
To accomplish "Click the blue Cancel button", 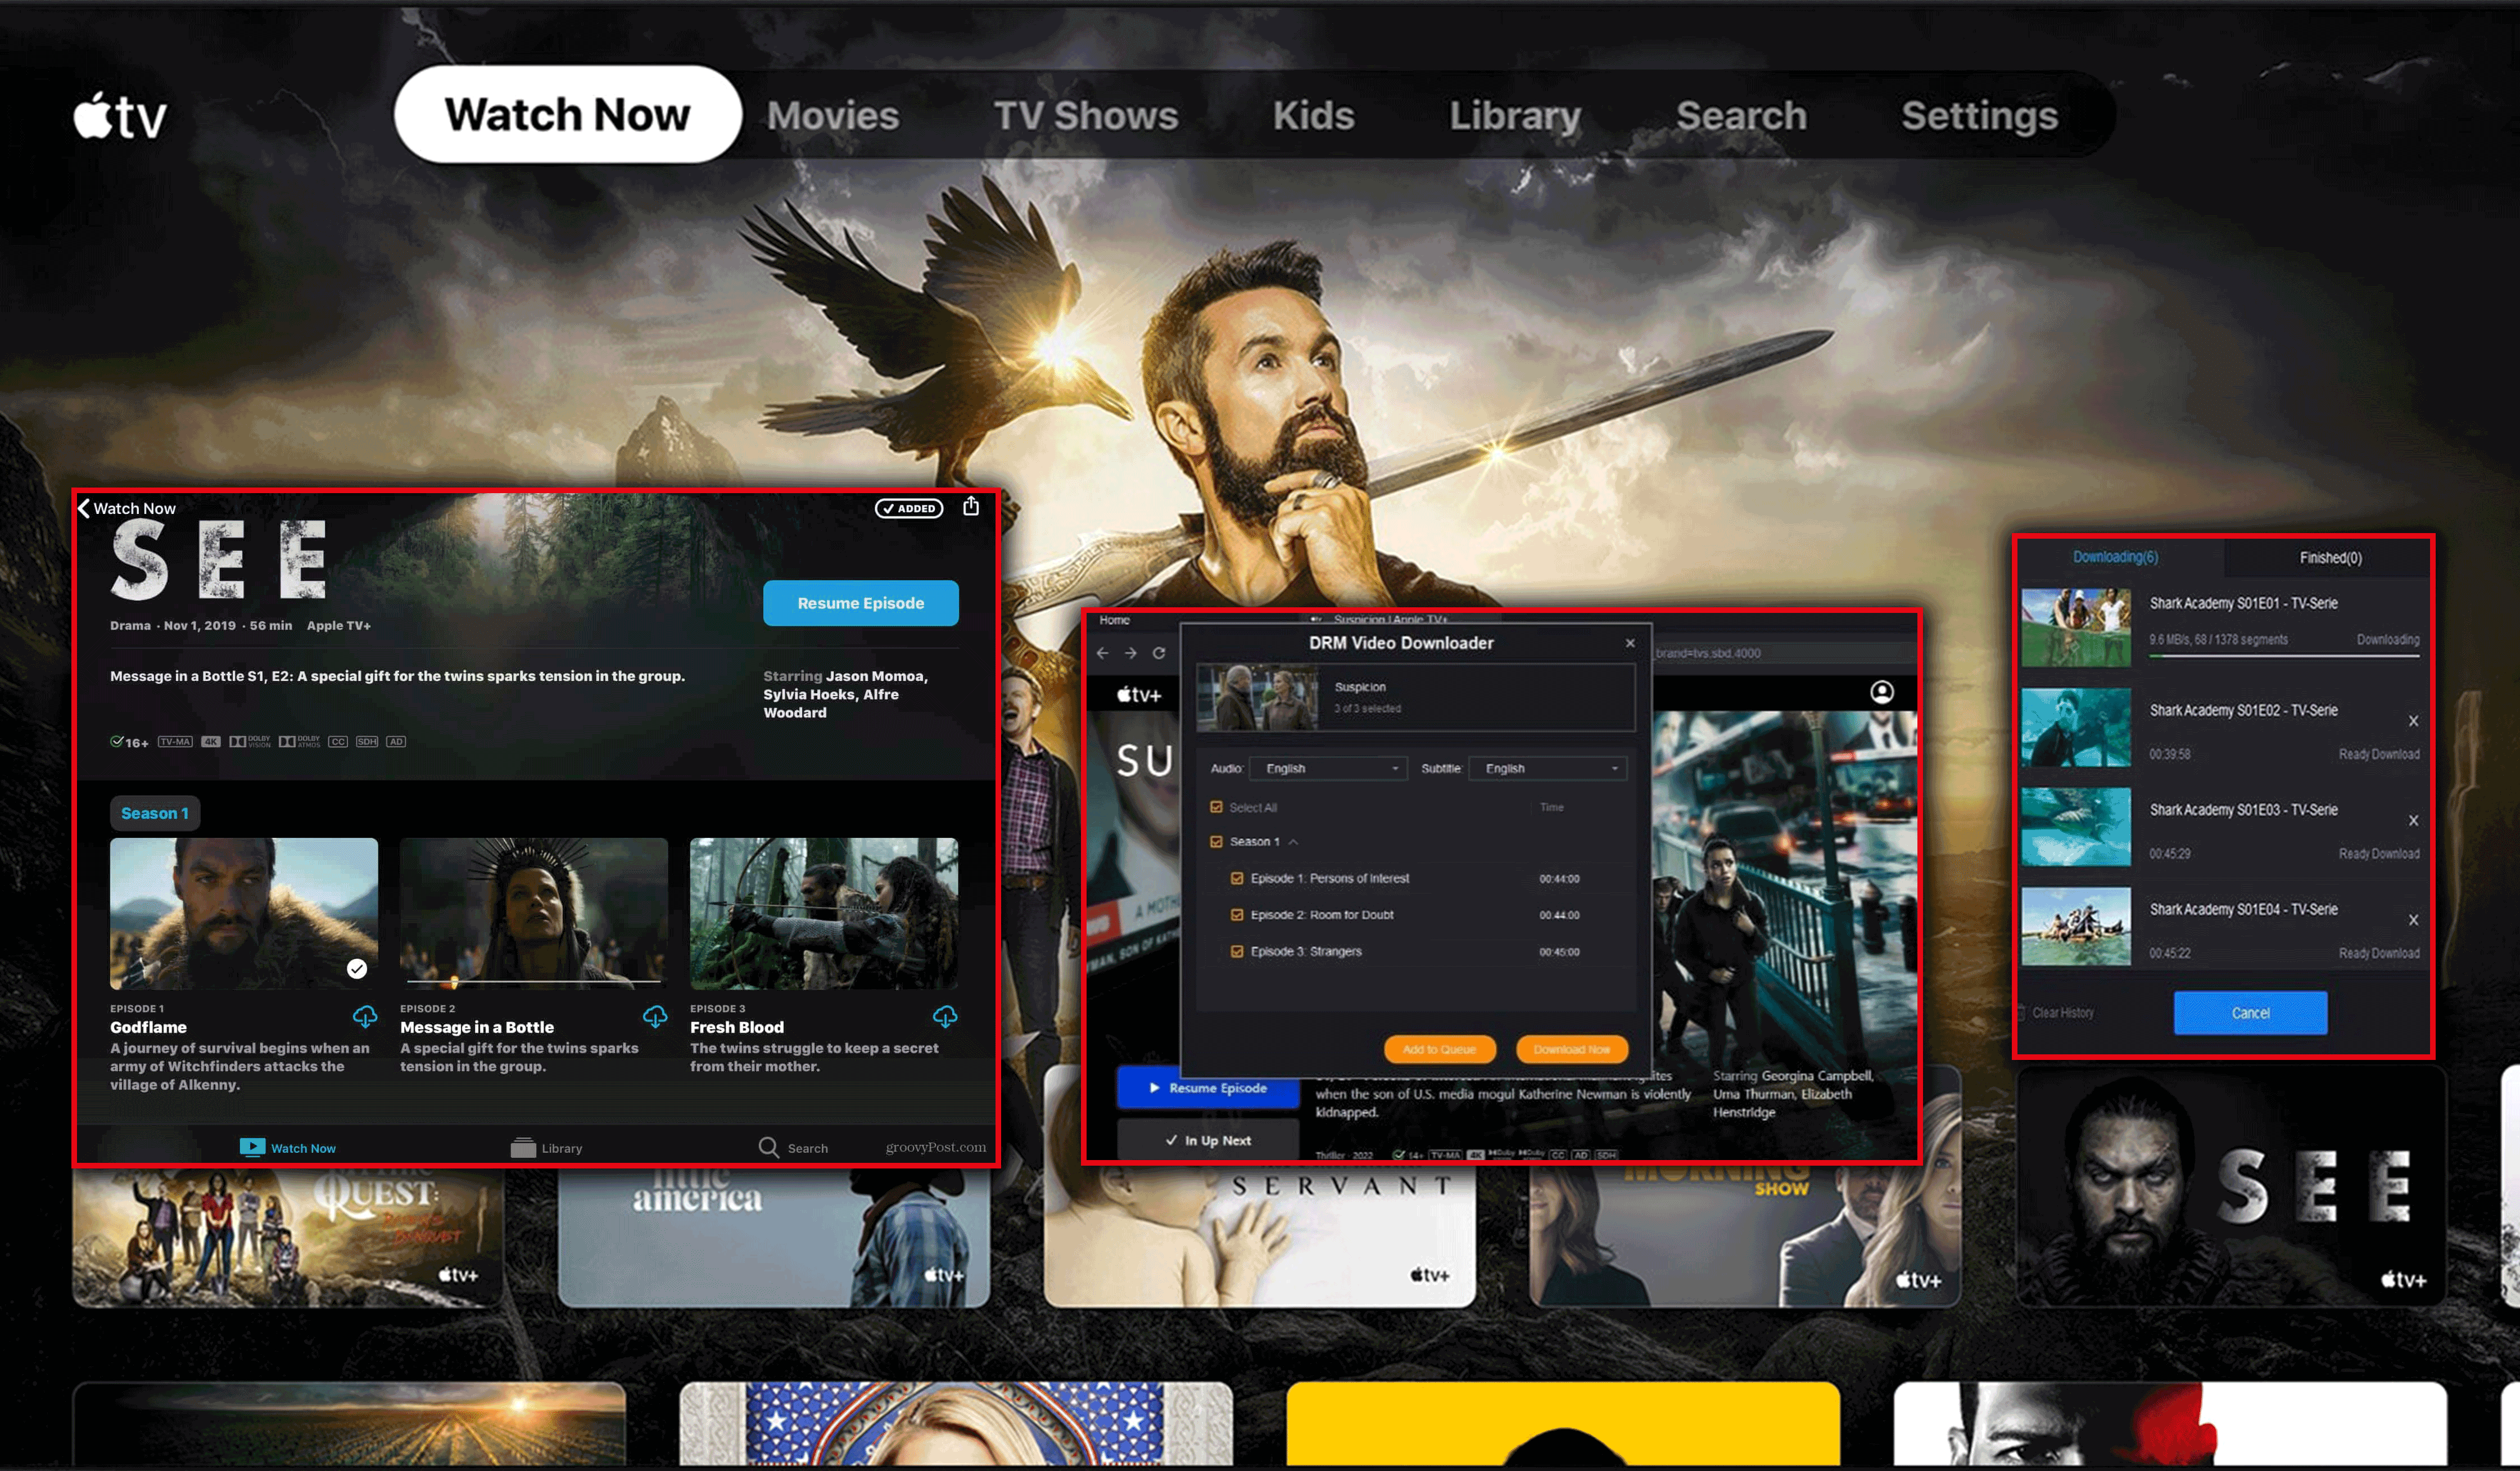I will (2250, 1013).
